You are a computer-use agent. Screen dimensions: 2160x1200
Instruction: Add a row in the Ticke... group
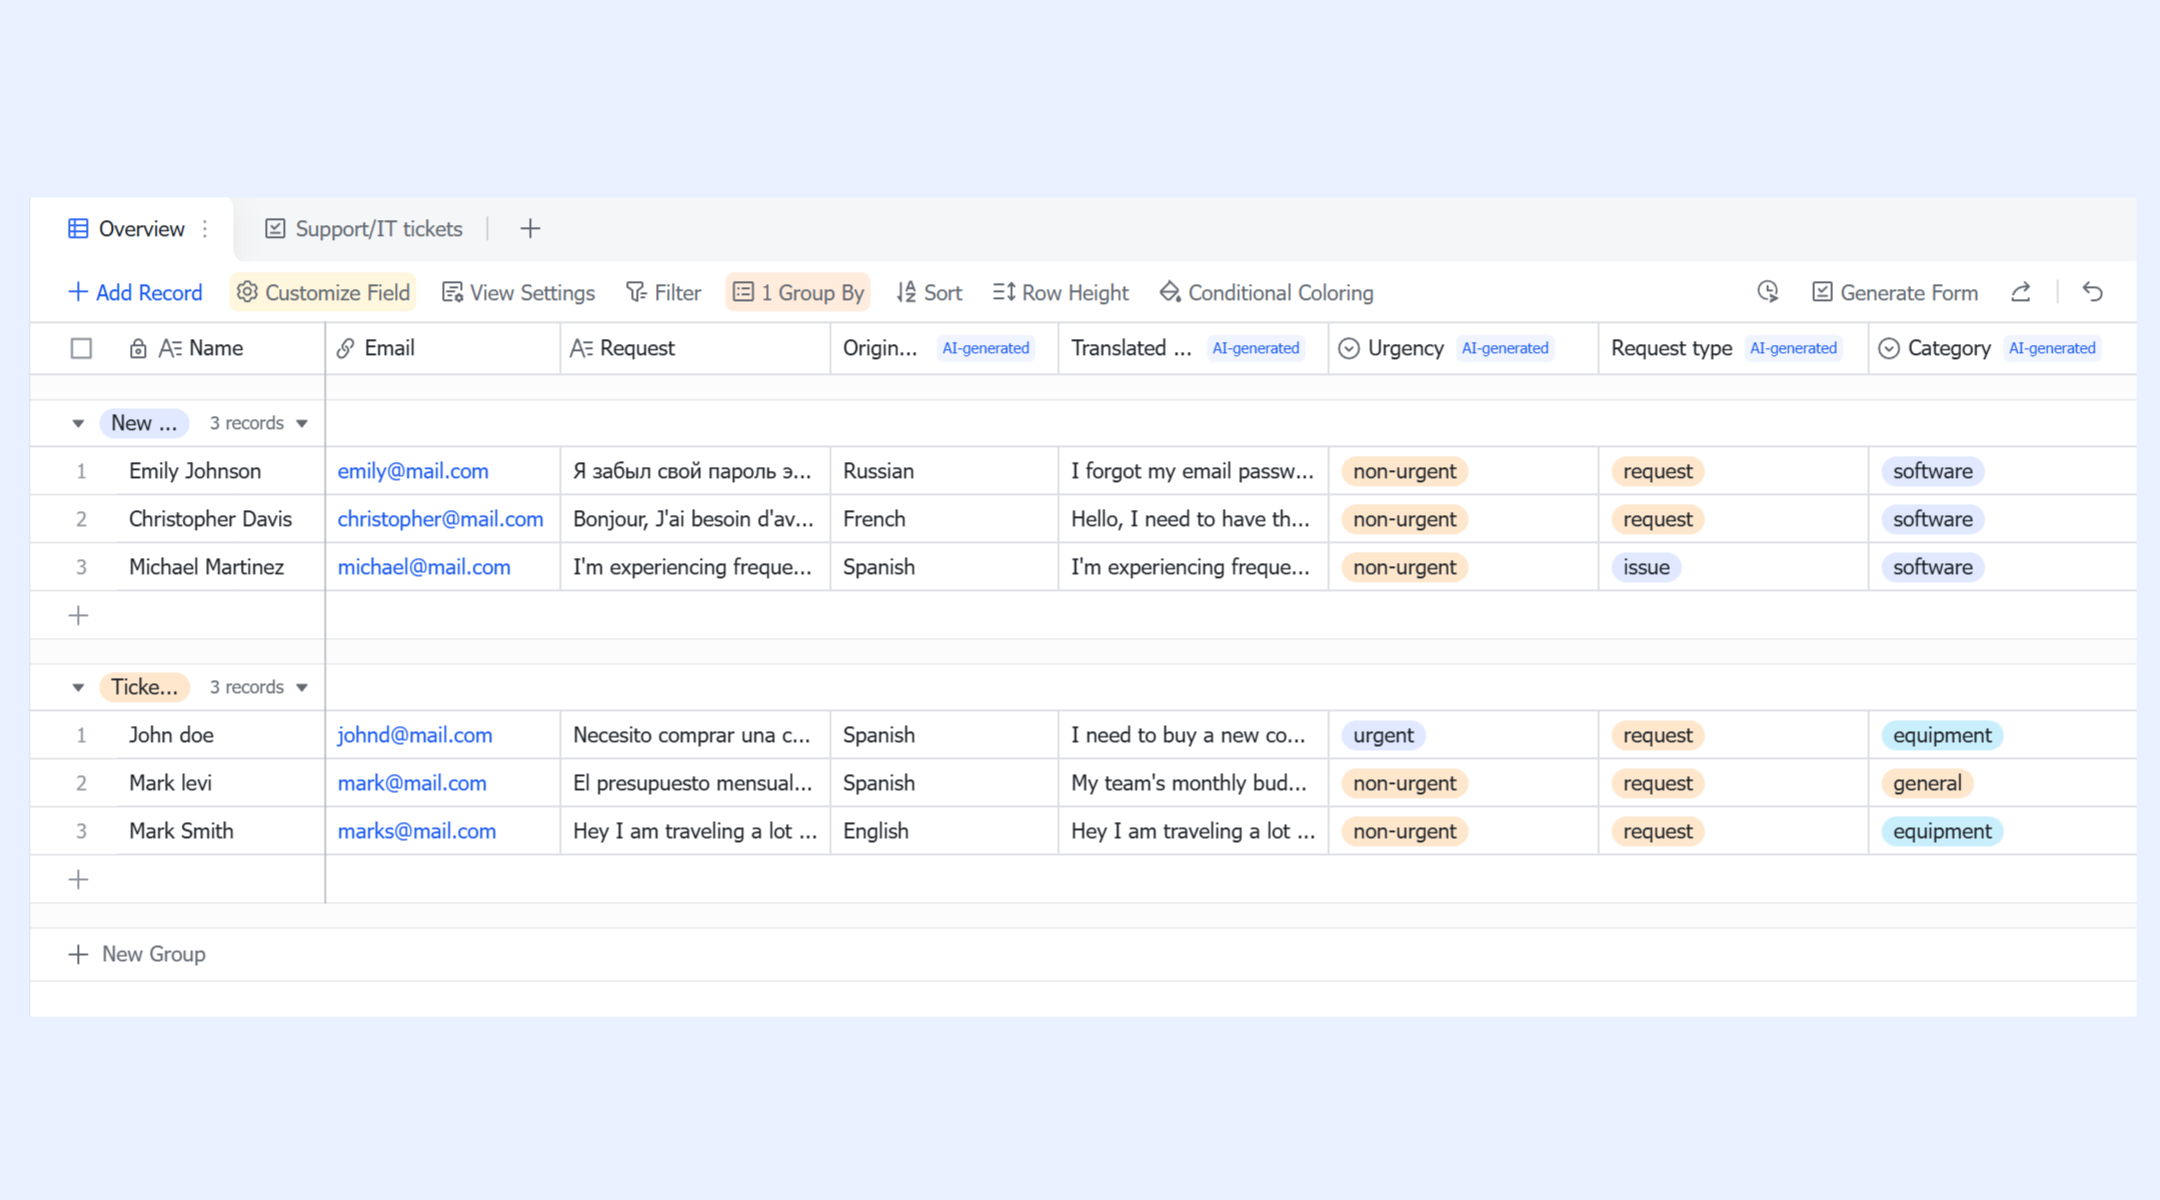[78, 879]
